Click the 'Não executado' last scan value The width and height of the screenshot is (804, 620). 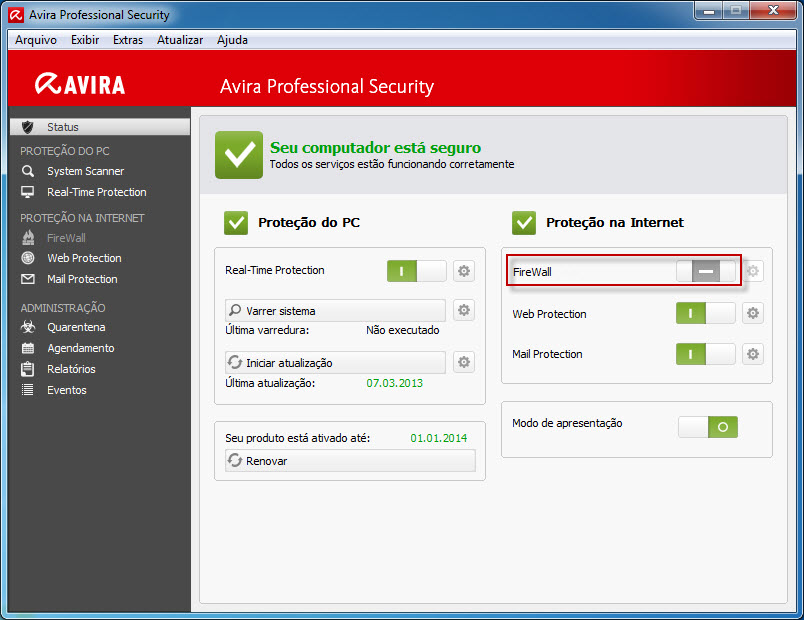403,330
